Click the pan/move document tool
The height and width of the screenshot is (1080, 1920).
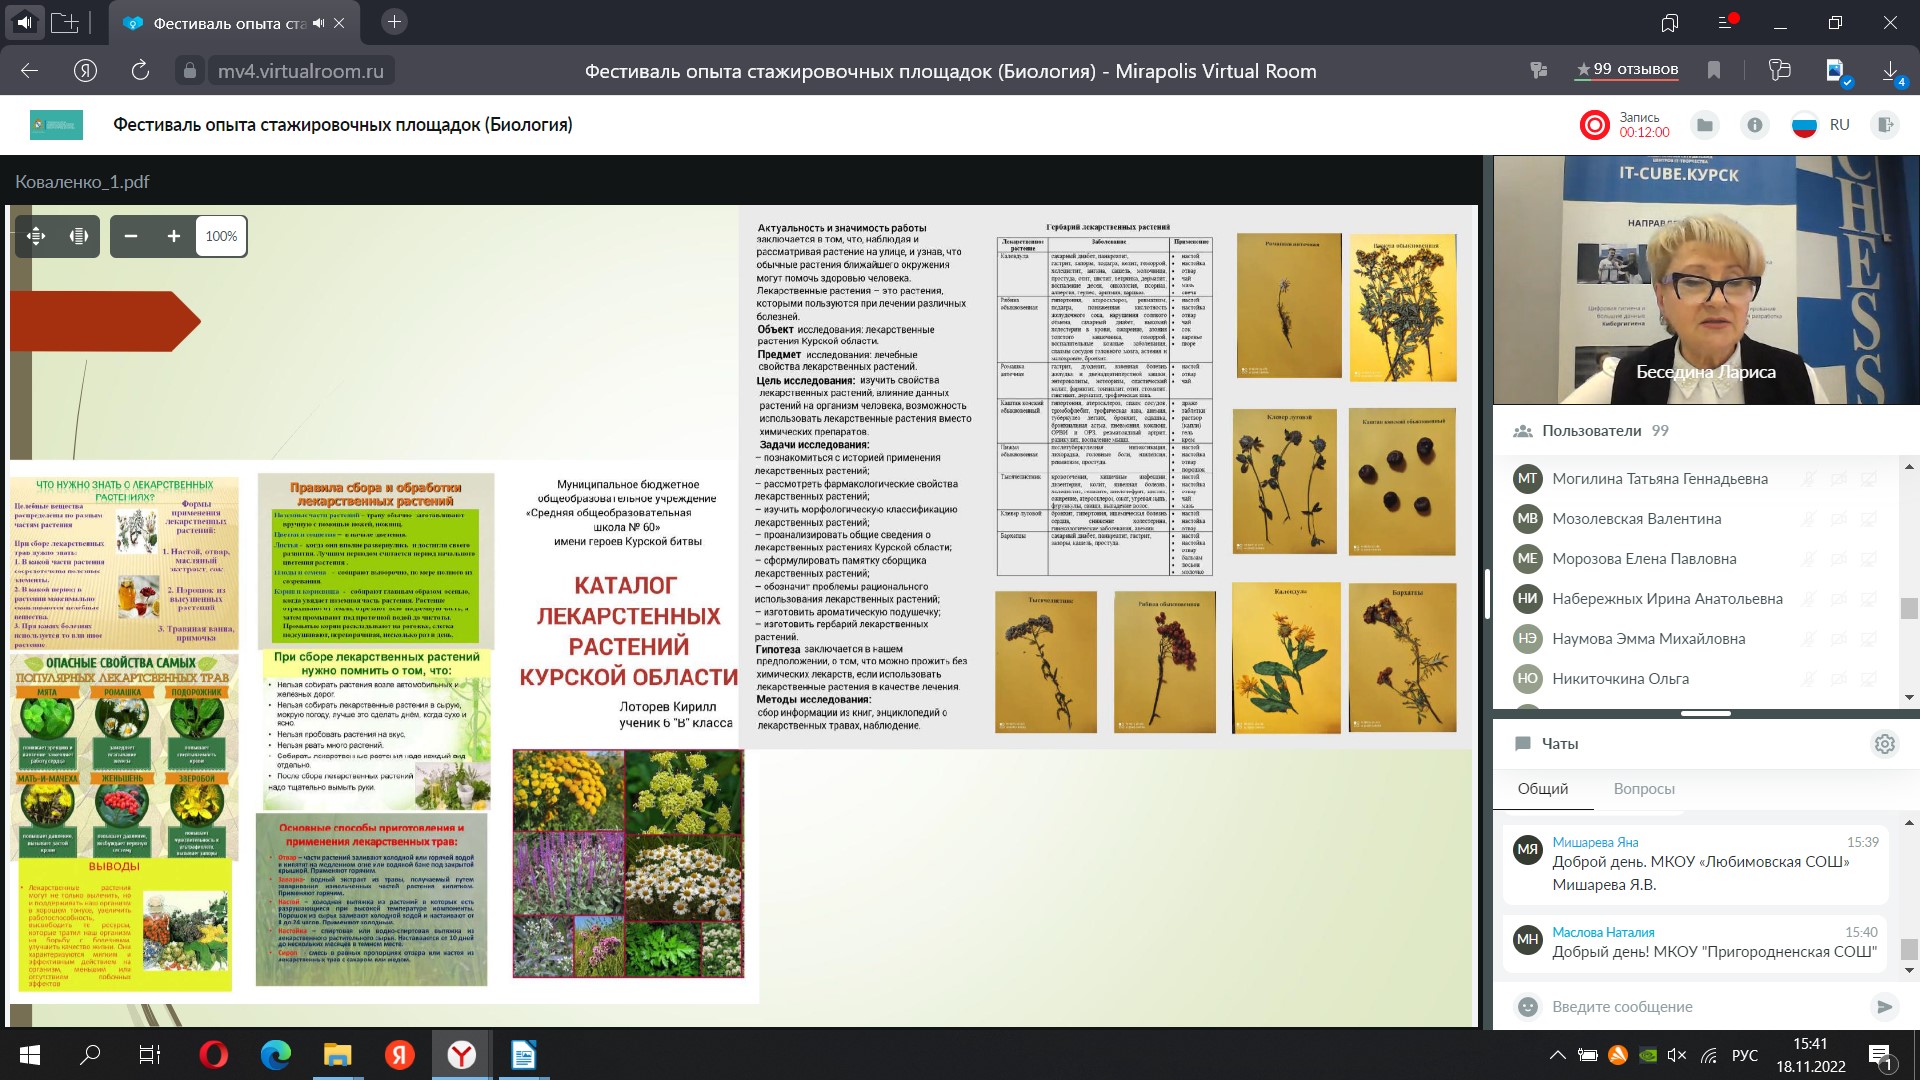pos(36,236)
